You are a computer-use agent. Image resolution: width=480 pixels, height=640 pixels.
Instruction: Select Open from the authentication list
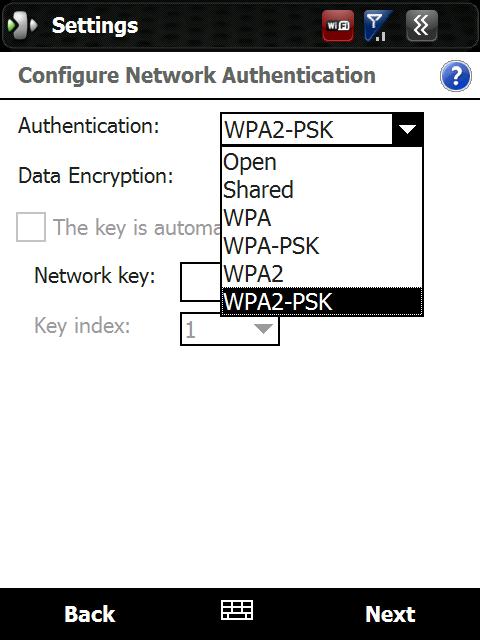pos(322,162)
